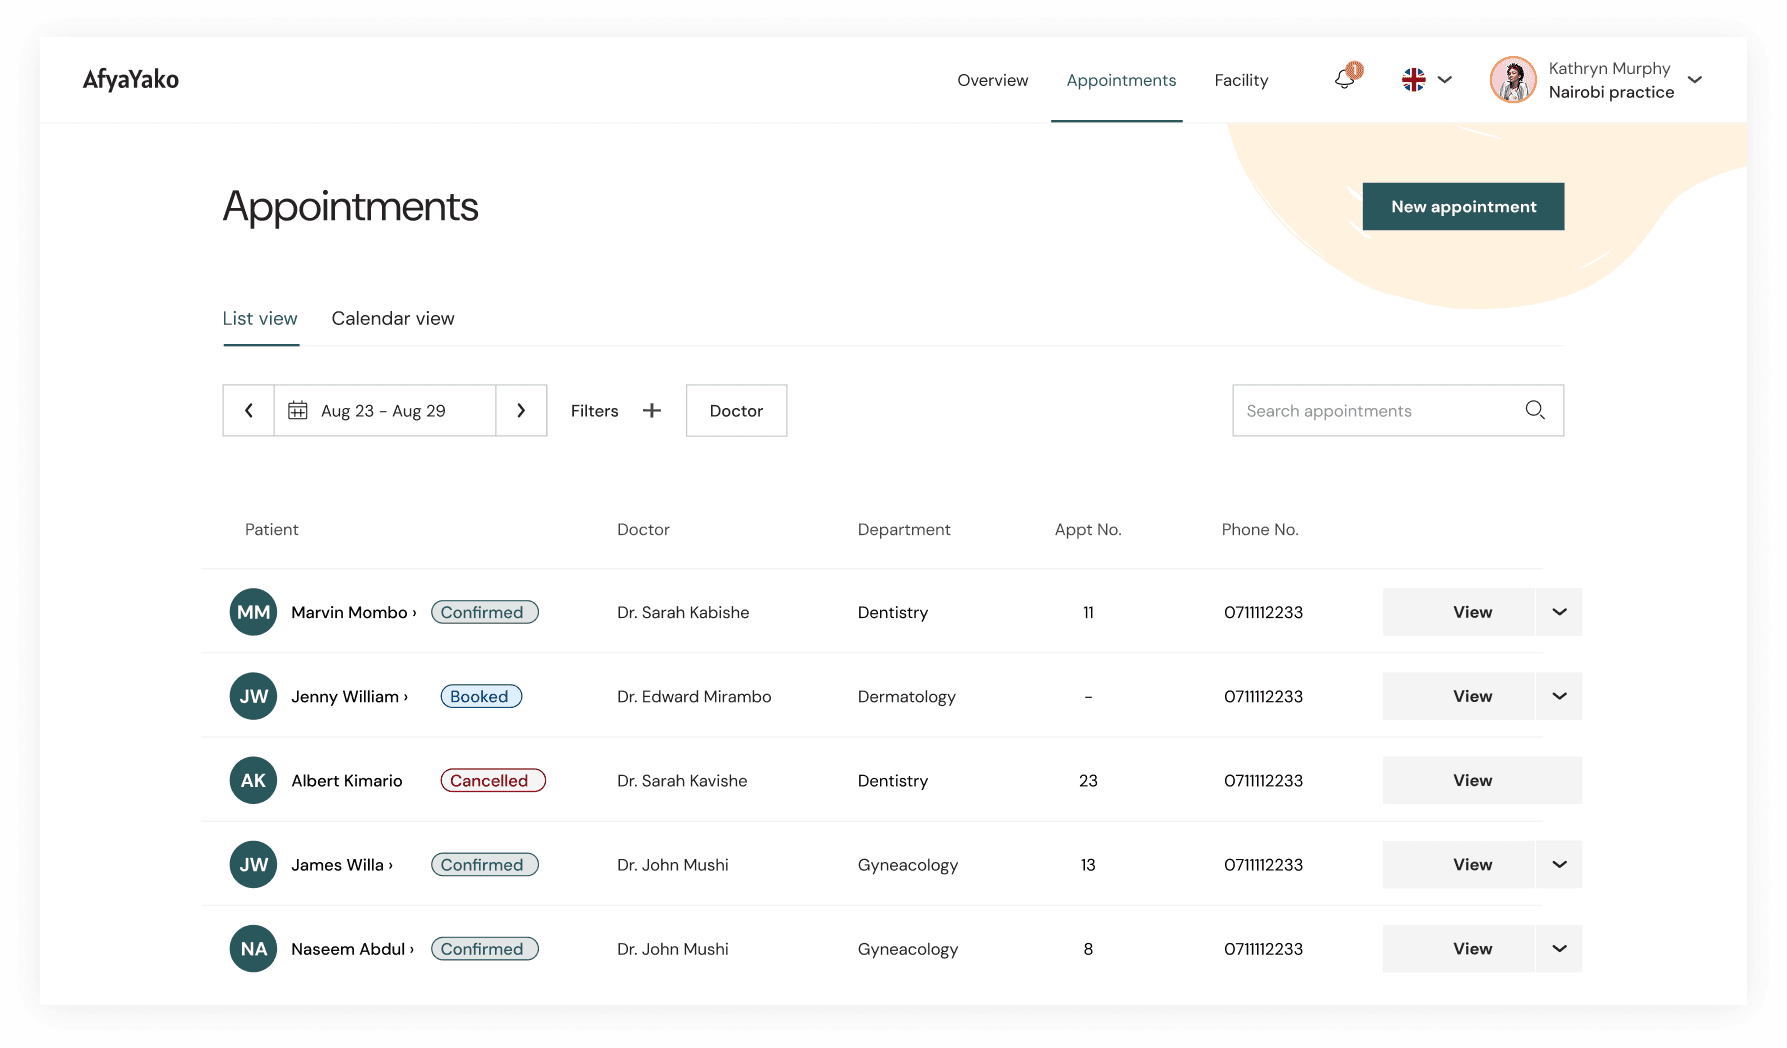Image resolution: width=1787 pixels, height=1048 pixels.
Task: Click the Filters label
Action: coord(595,411)
